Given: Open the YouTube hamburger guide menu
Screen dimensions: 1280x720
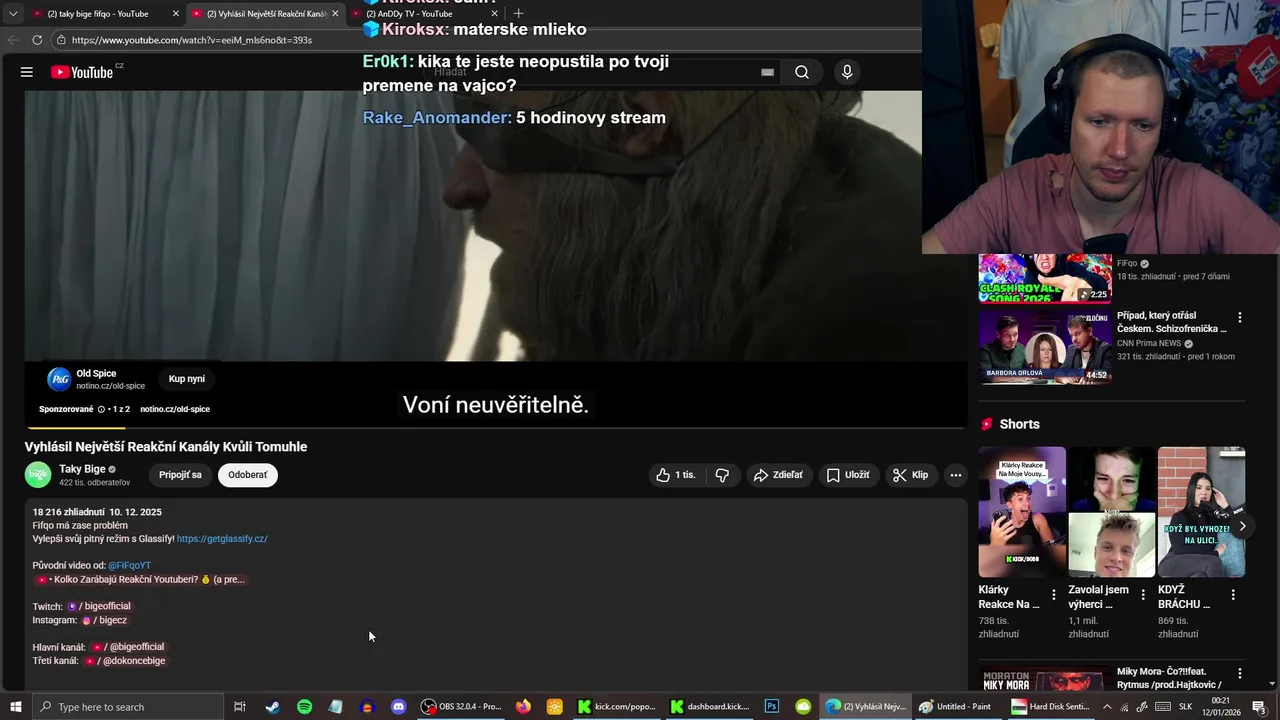Looking at the screenshot, I should pyautogui.click(x=27, y=72).
